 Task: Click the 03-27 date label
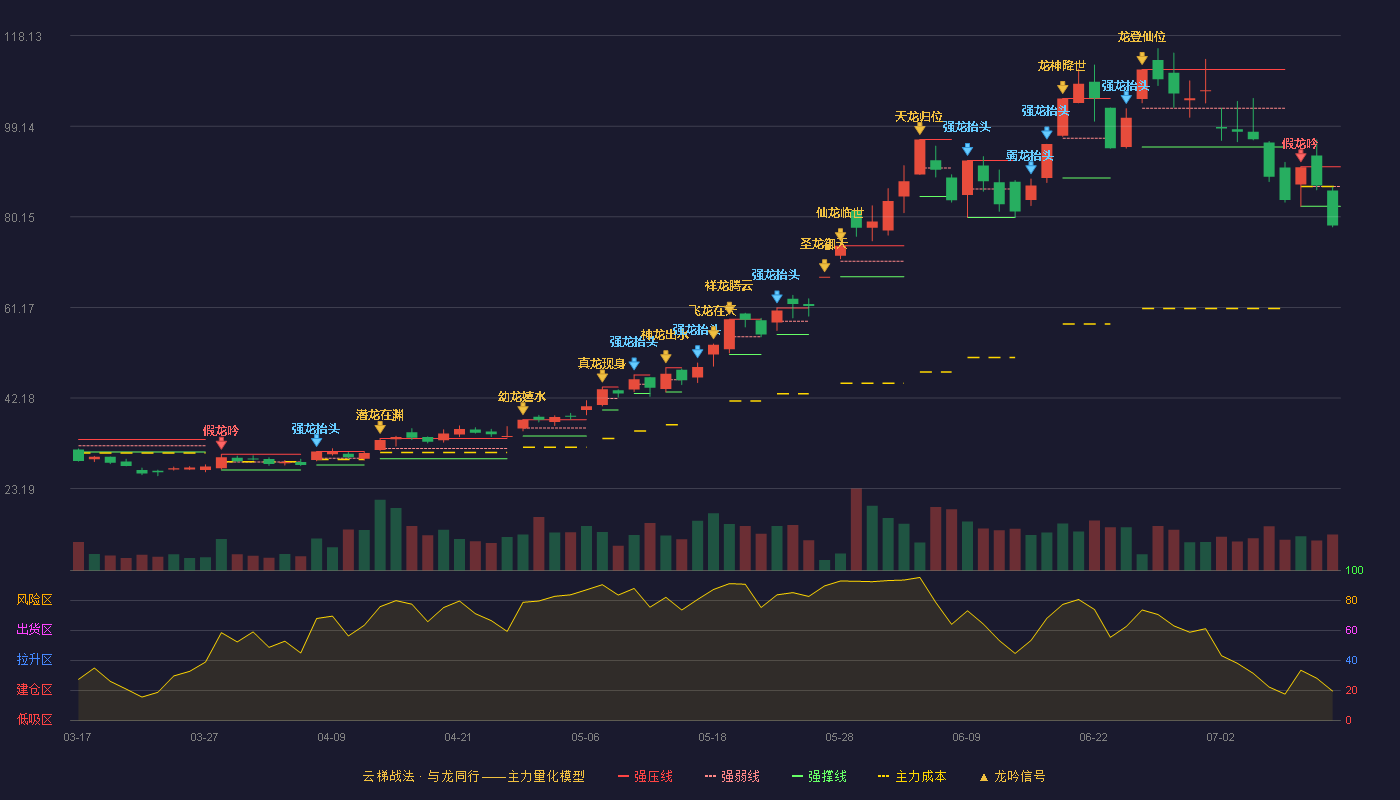coord(204,737)
